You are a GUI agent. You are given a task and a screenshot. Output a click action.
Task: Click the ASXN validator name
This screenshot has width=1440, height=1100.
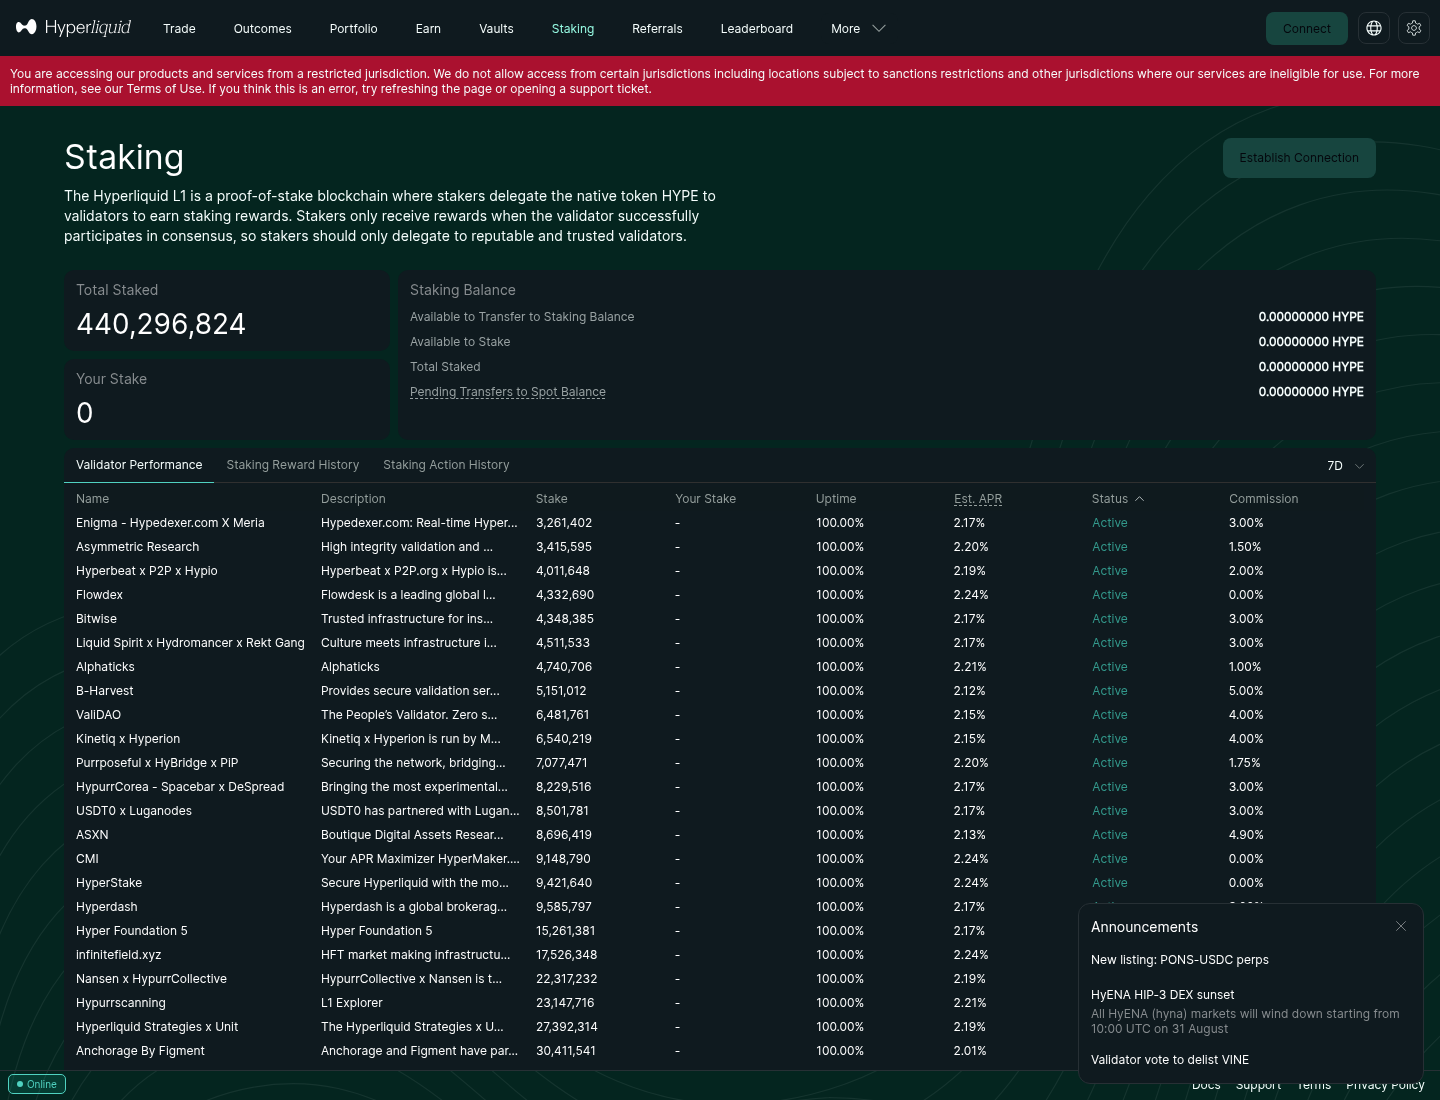tap(92, 835)
